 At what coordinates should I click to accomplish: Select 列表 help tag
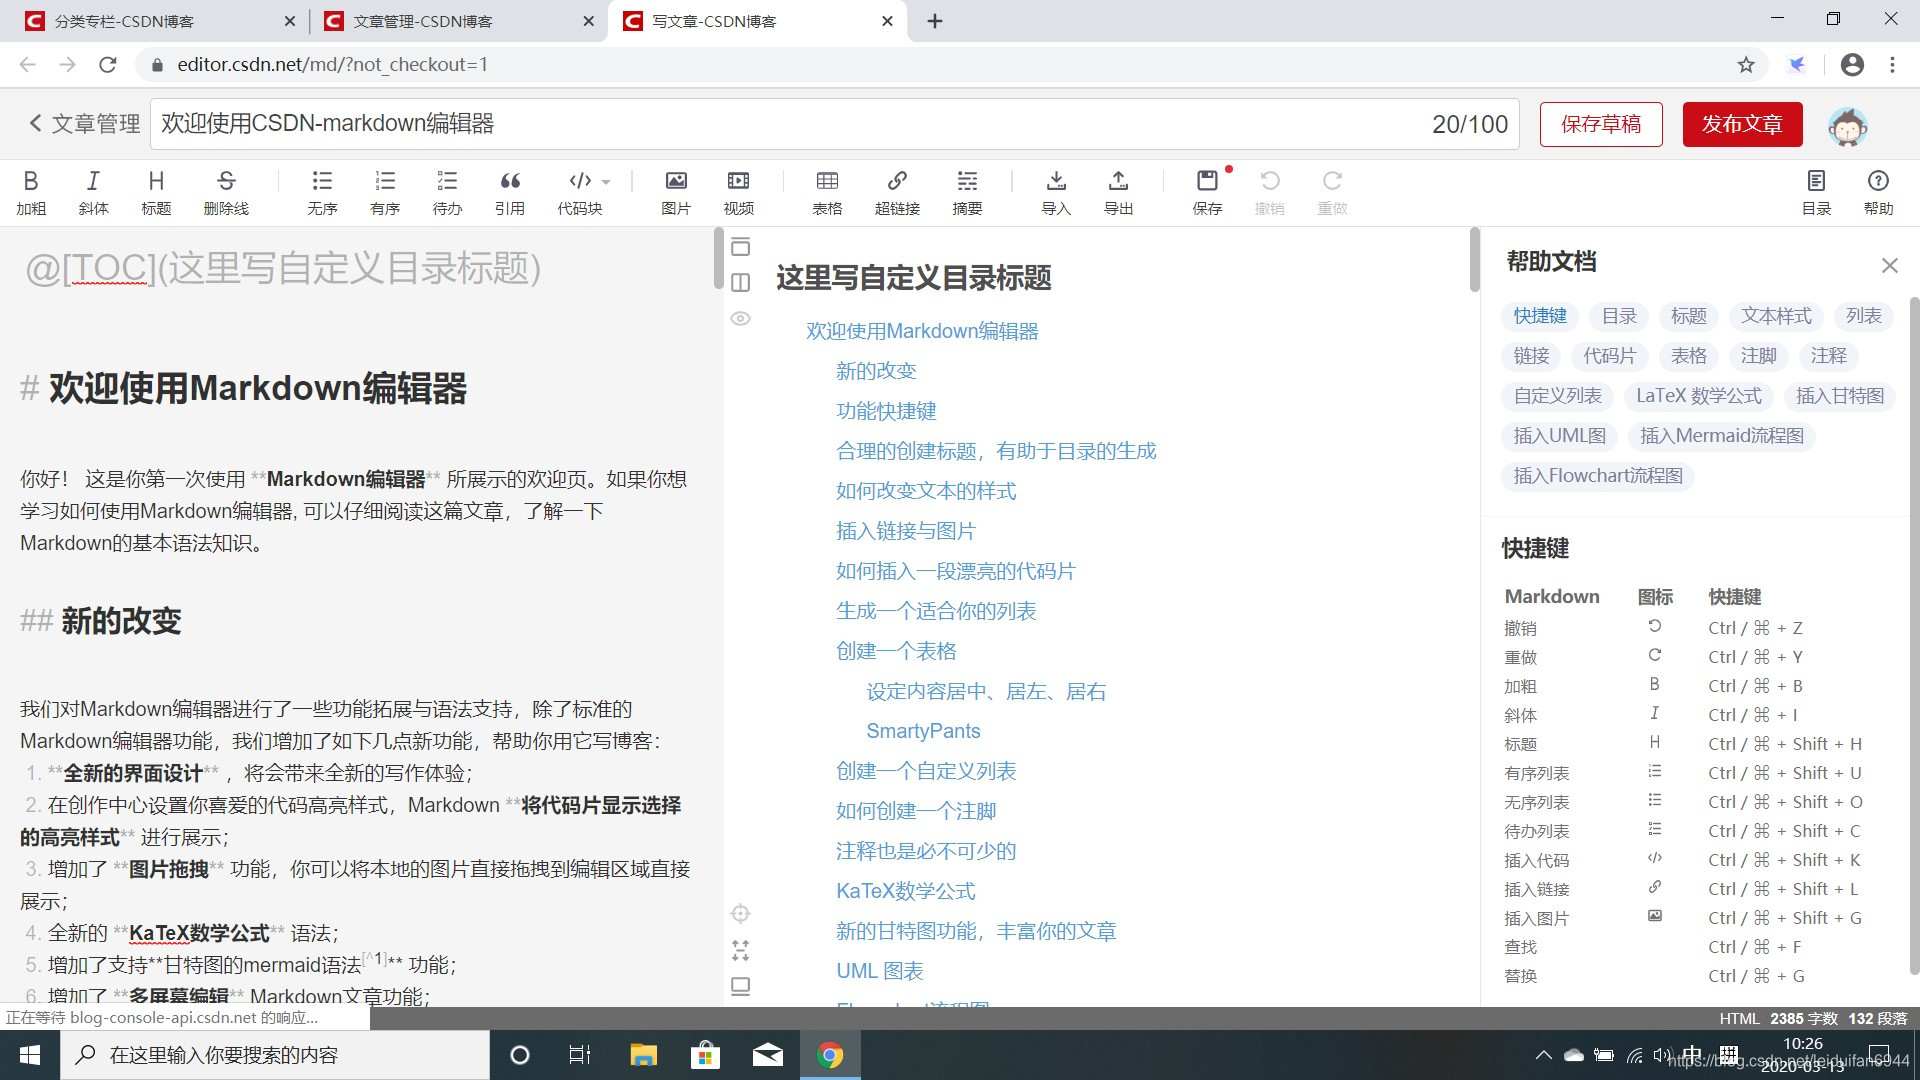(1864, 316)
